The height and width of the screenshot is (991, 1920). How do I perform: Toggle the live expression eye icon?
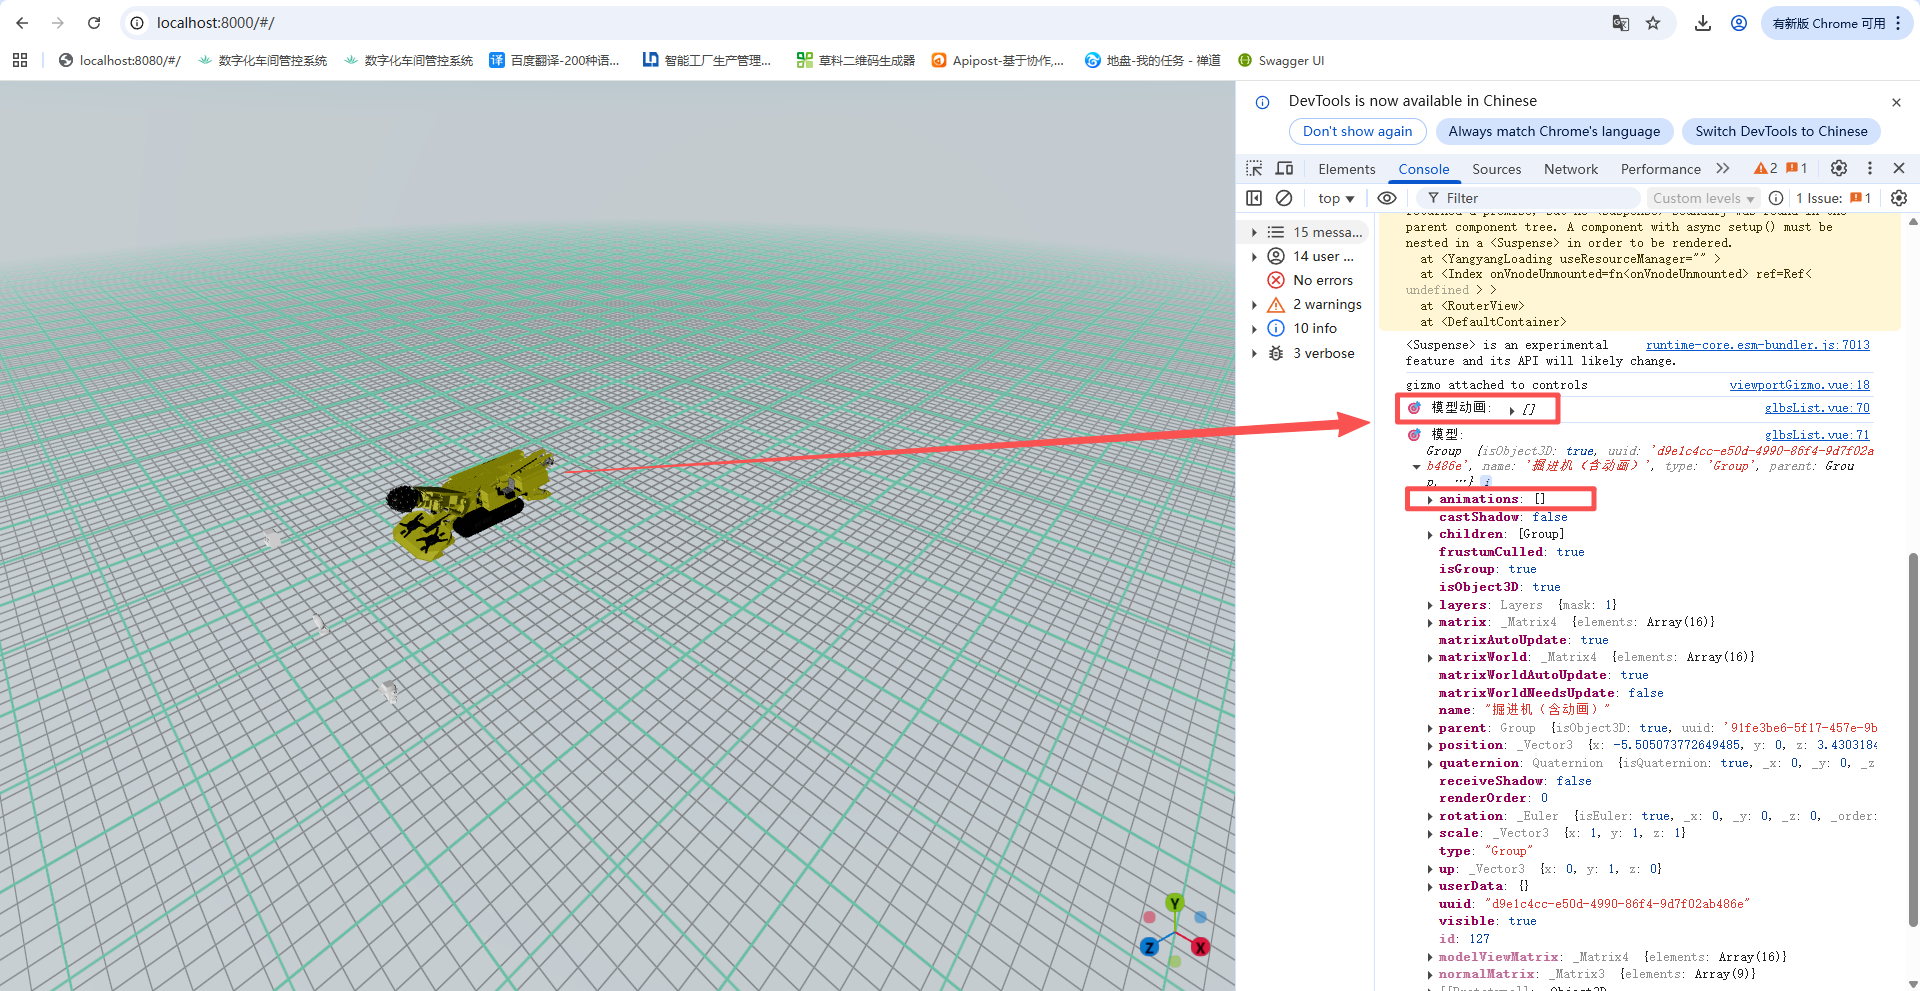pos(1386,198)
